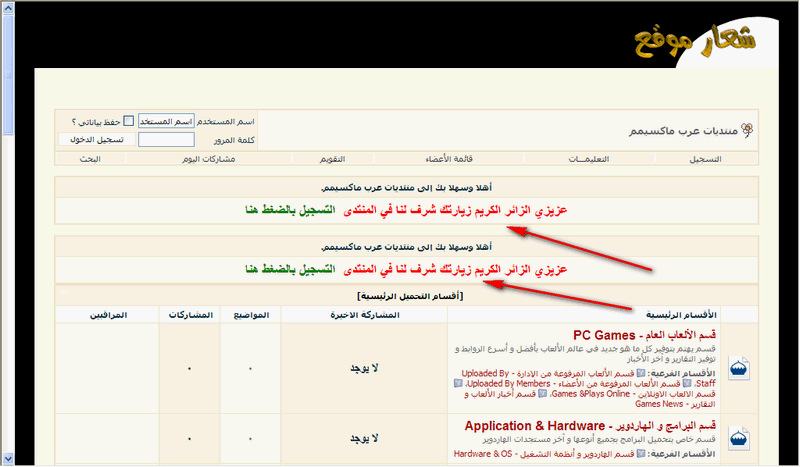The width and height of the screenshot is (800, 467).
Task: Click the شعار موقع site logo
Action: click(694, 40)
